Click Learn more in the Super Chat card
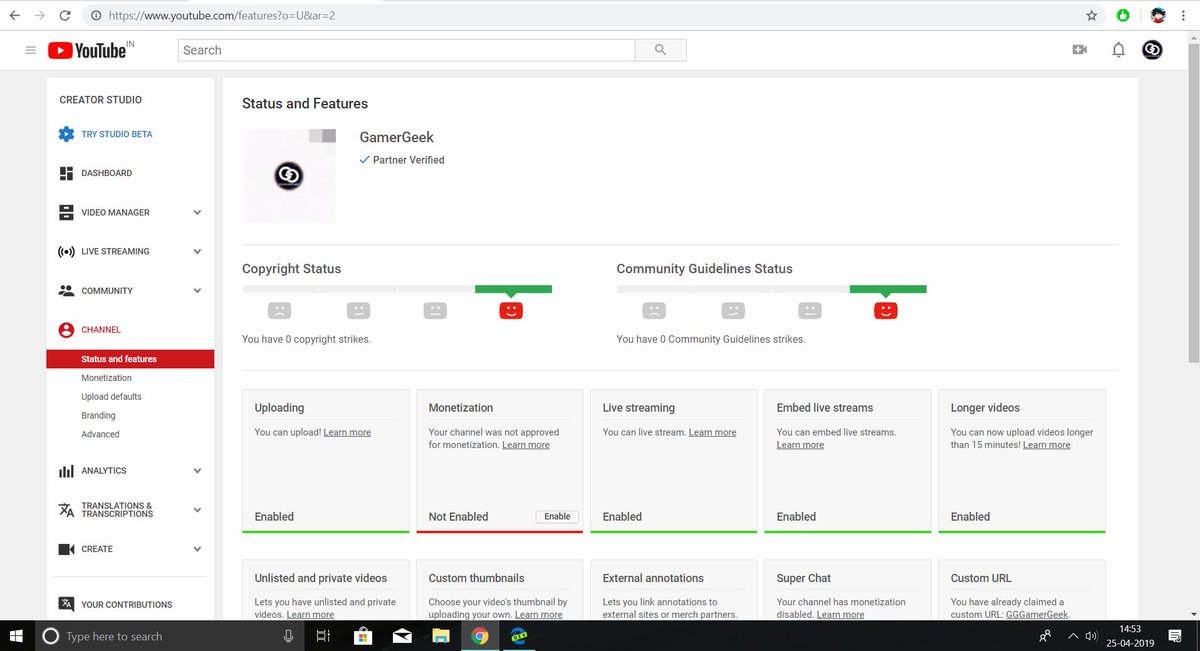 pyautogui.click(x=840, y=614)
